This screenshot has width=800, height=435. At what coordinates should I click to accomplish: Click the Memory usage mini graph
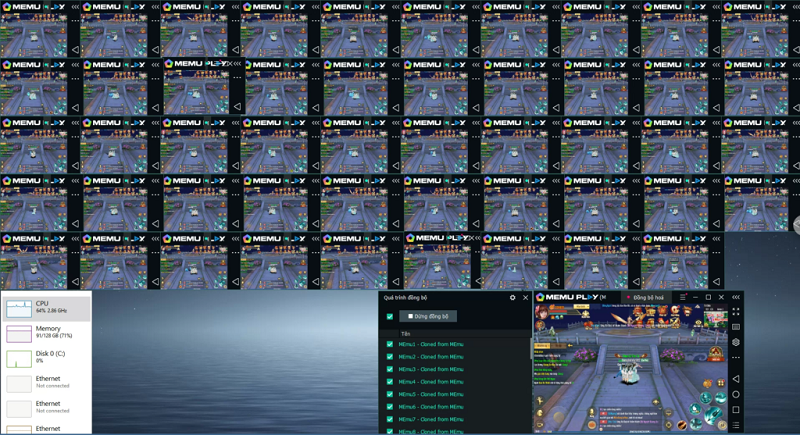tap(19, 334)
